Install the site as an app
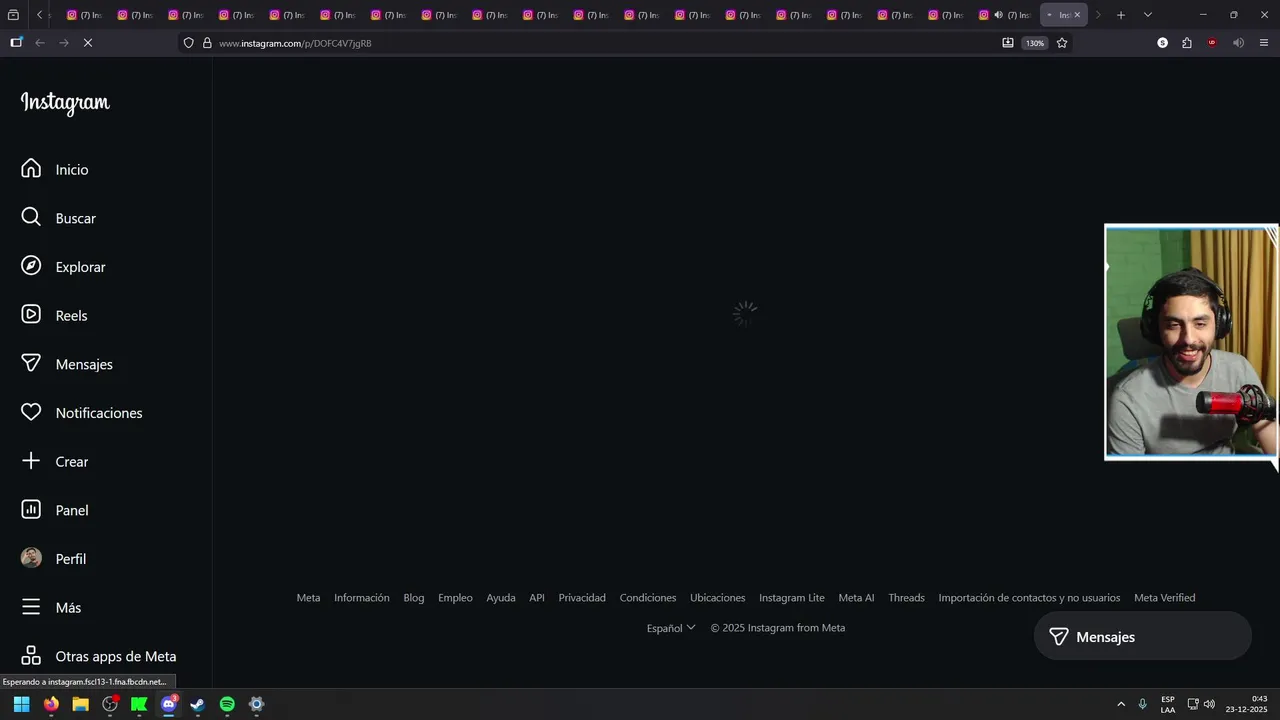Screen dimensions: 1280x720 tap(1008, 43)
